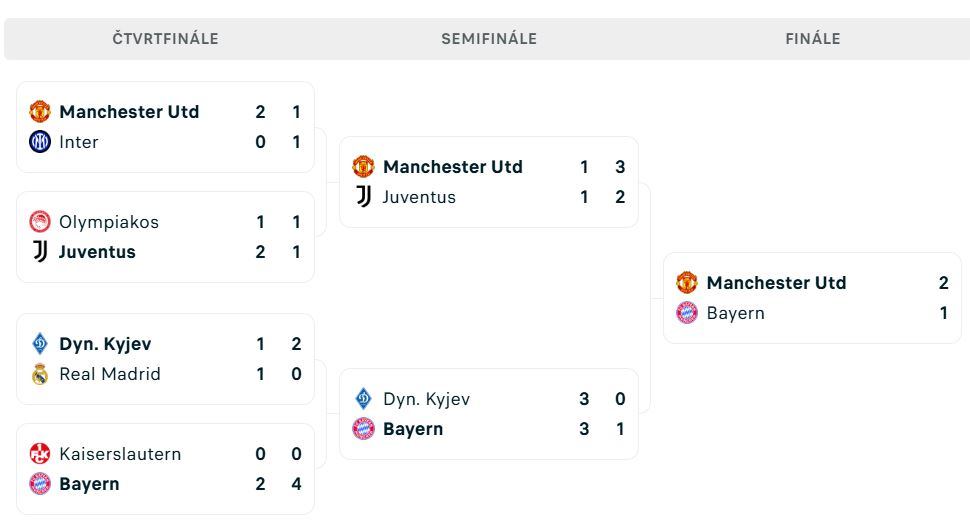Click Dyn. Kyjev logo in the semifinal
Screen dimensions: 970x527
pos(364,399)
